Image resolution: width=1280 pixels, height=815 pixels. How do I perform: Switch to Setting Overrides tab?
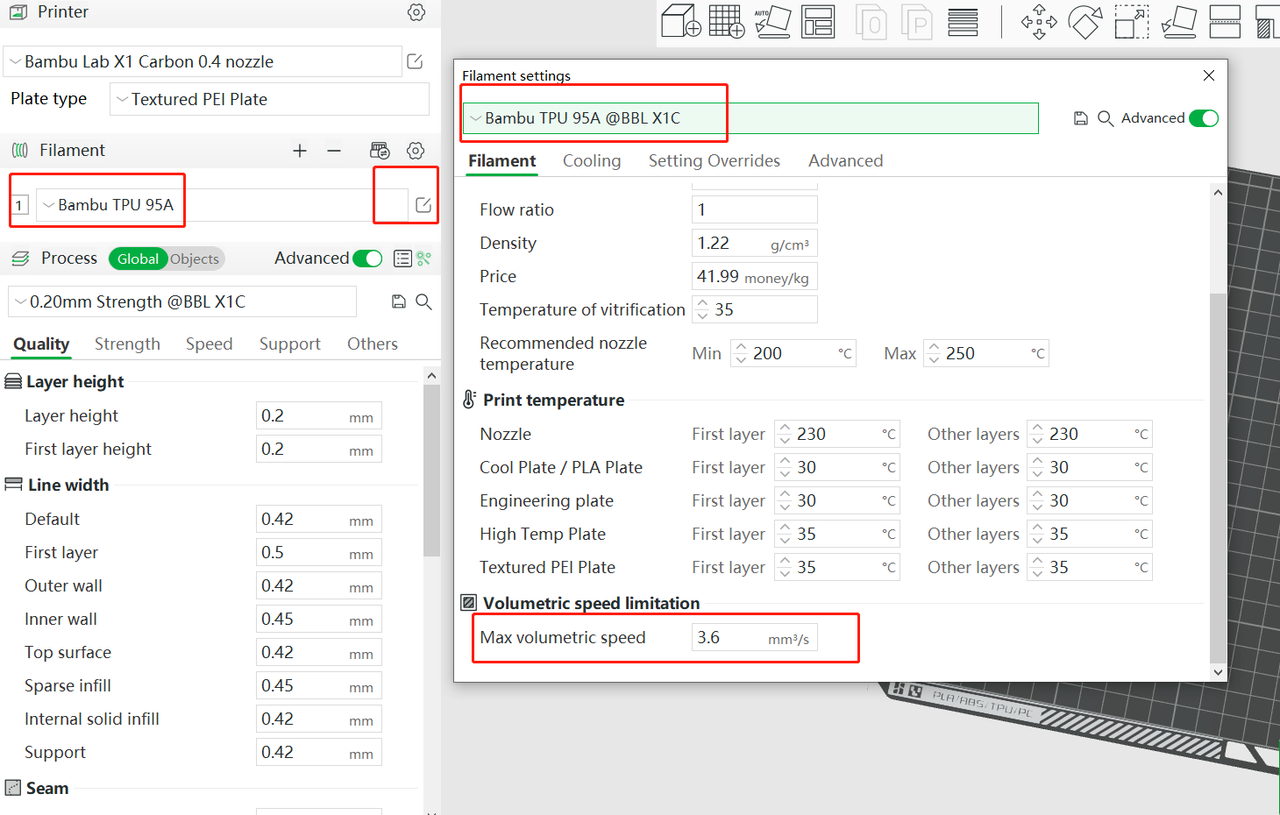[x=714, y=161]
